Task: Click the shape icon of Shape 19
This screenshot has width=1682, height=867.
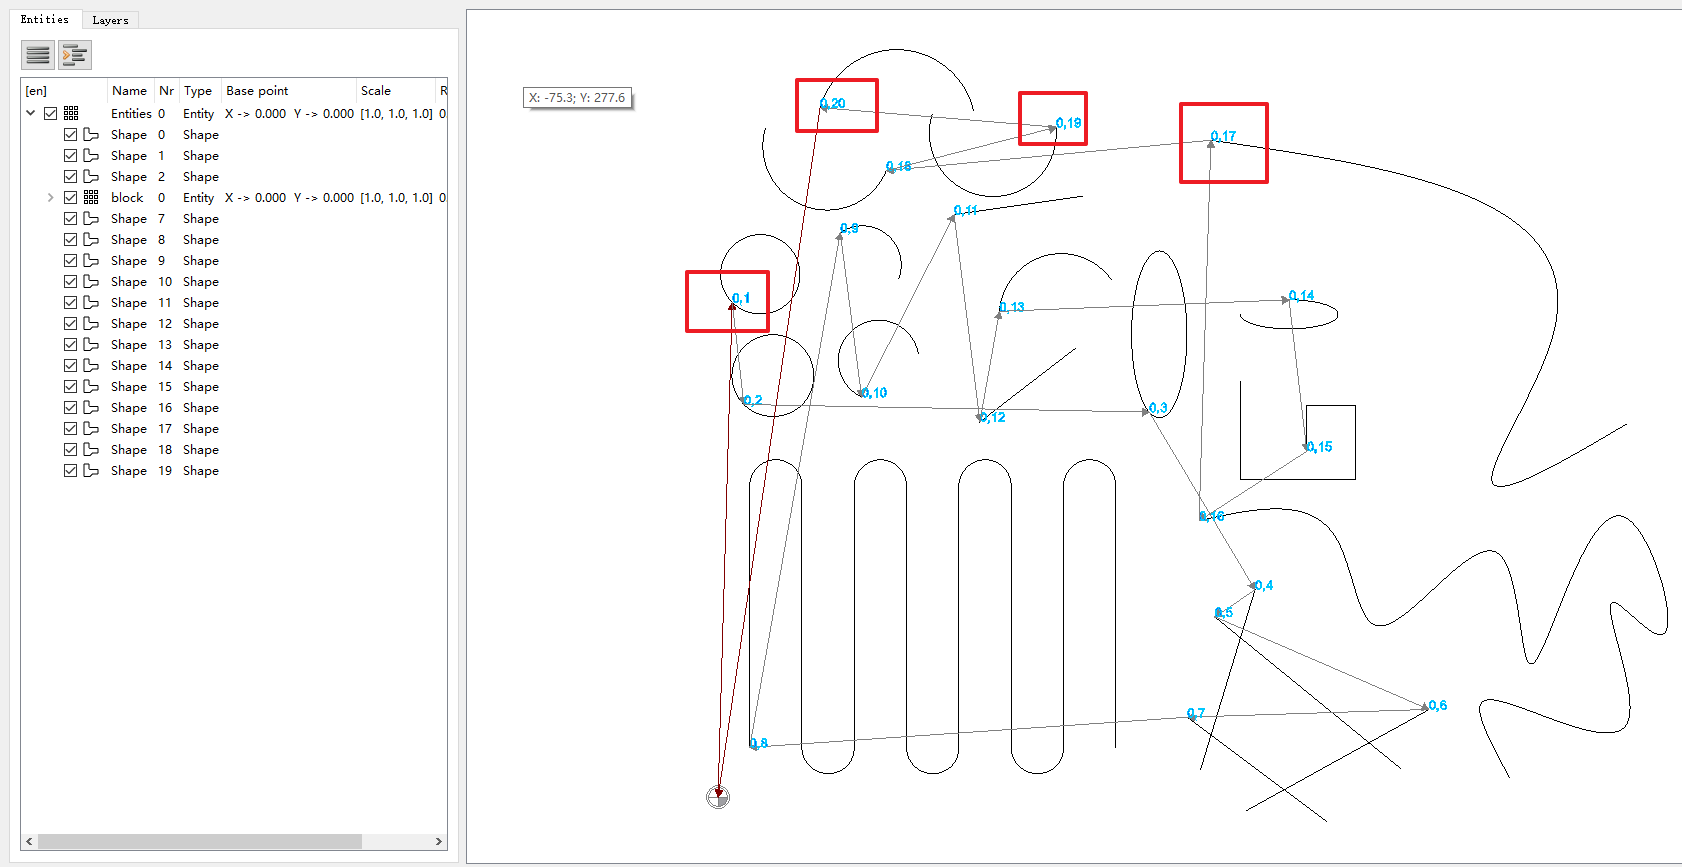Action: [91, 471]
